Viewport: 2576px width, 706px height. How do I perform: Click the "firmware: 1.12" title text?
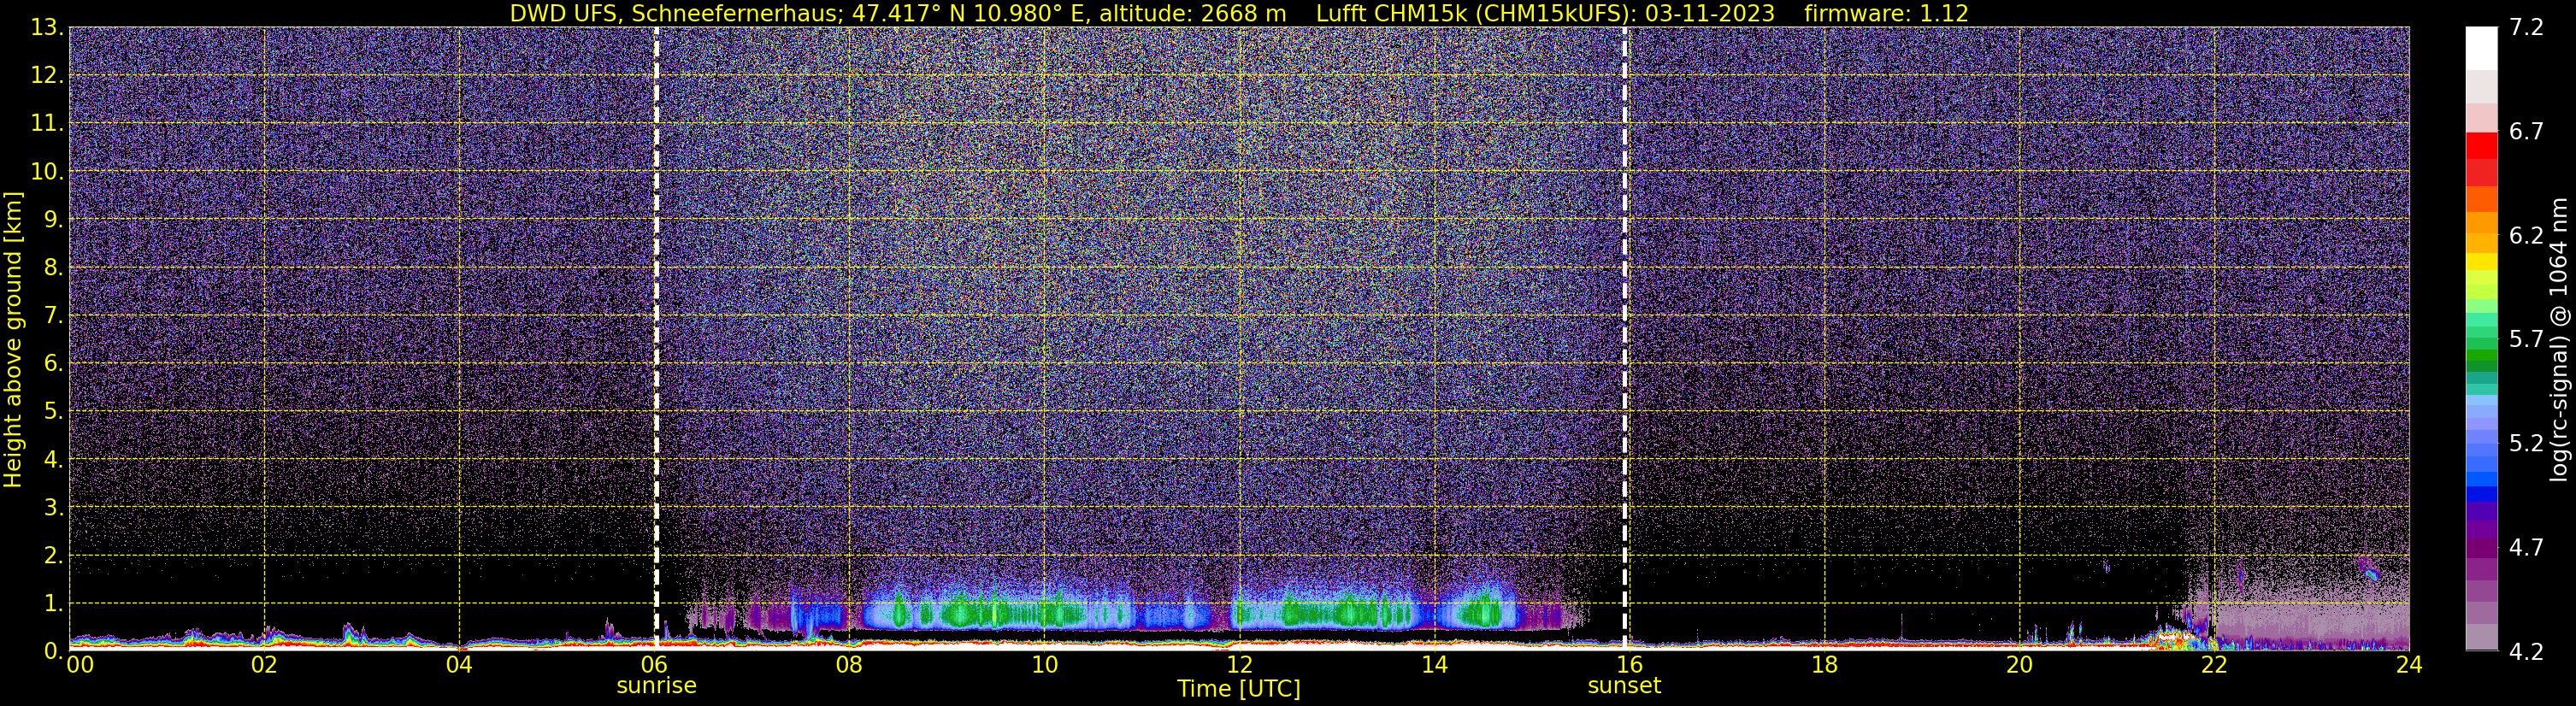click(1886, 14)
